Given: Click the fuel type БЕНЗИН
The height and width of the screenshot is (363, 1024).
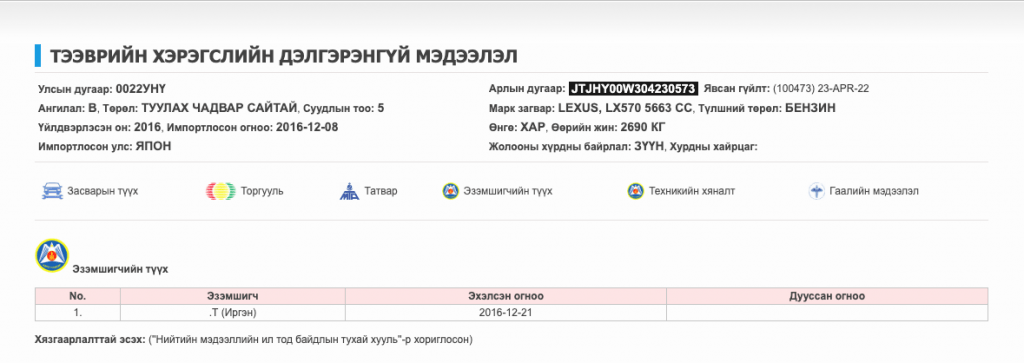Looking at the screenshot, I should [810, 108].
